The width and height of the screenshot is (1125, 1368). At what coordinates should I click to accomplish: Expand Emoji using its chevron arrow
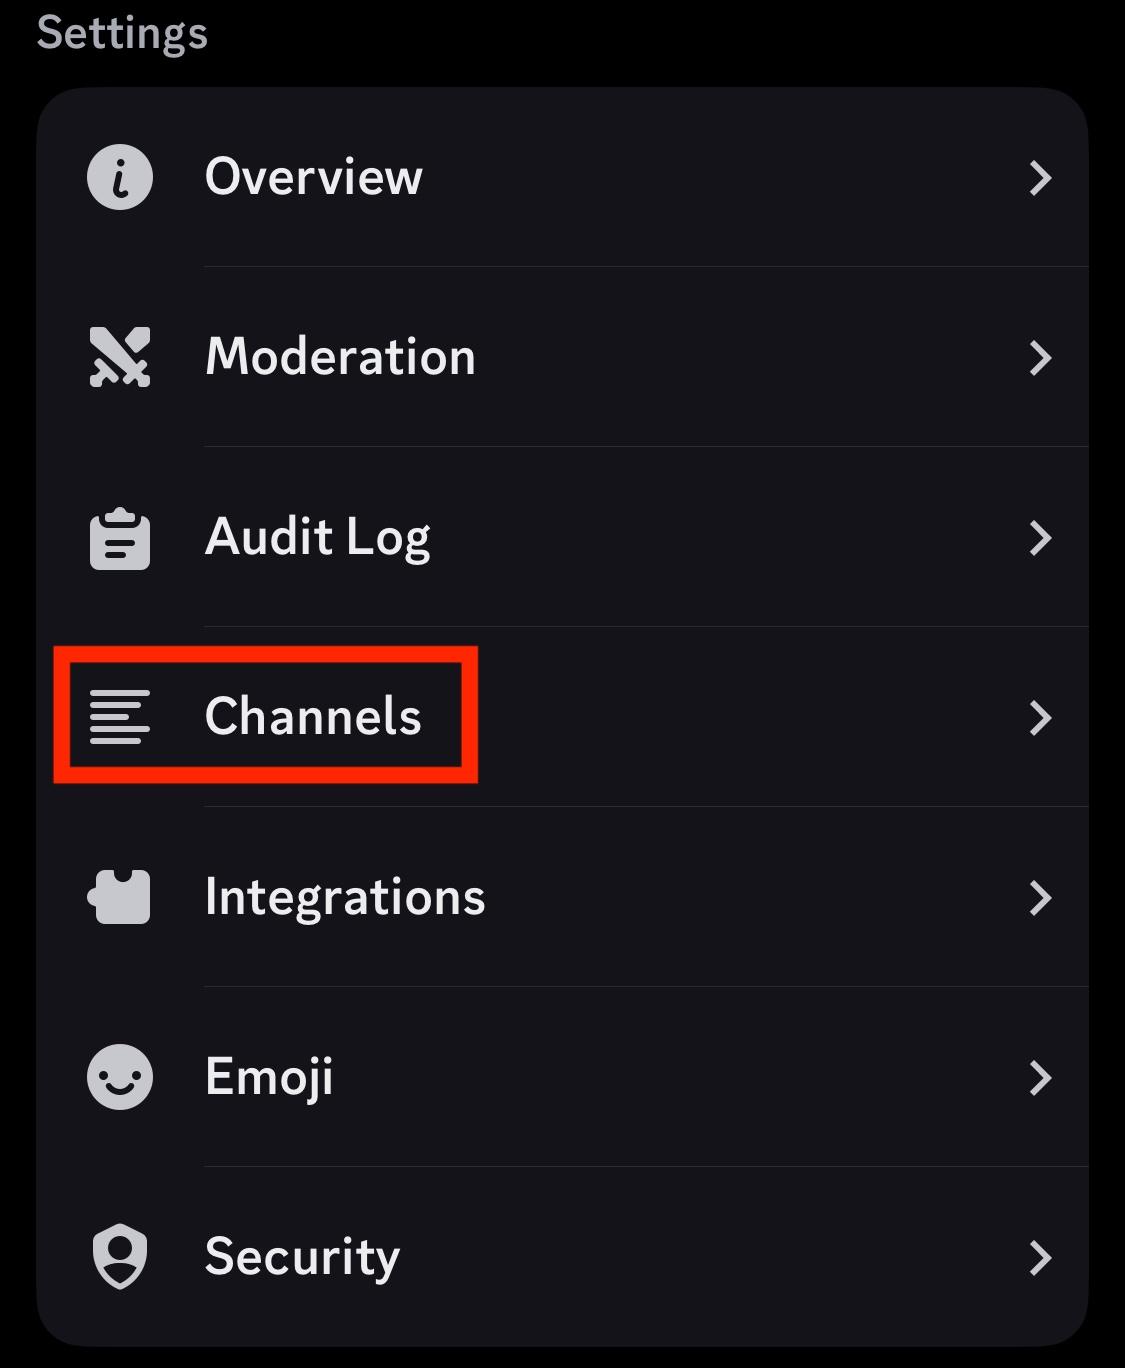(1041, 1078)
